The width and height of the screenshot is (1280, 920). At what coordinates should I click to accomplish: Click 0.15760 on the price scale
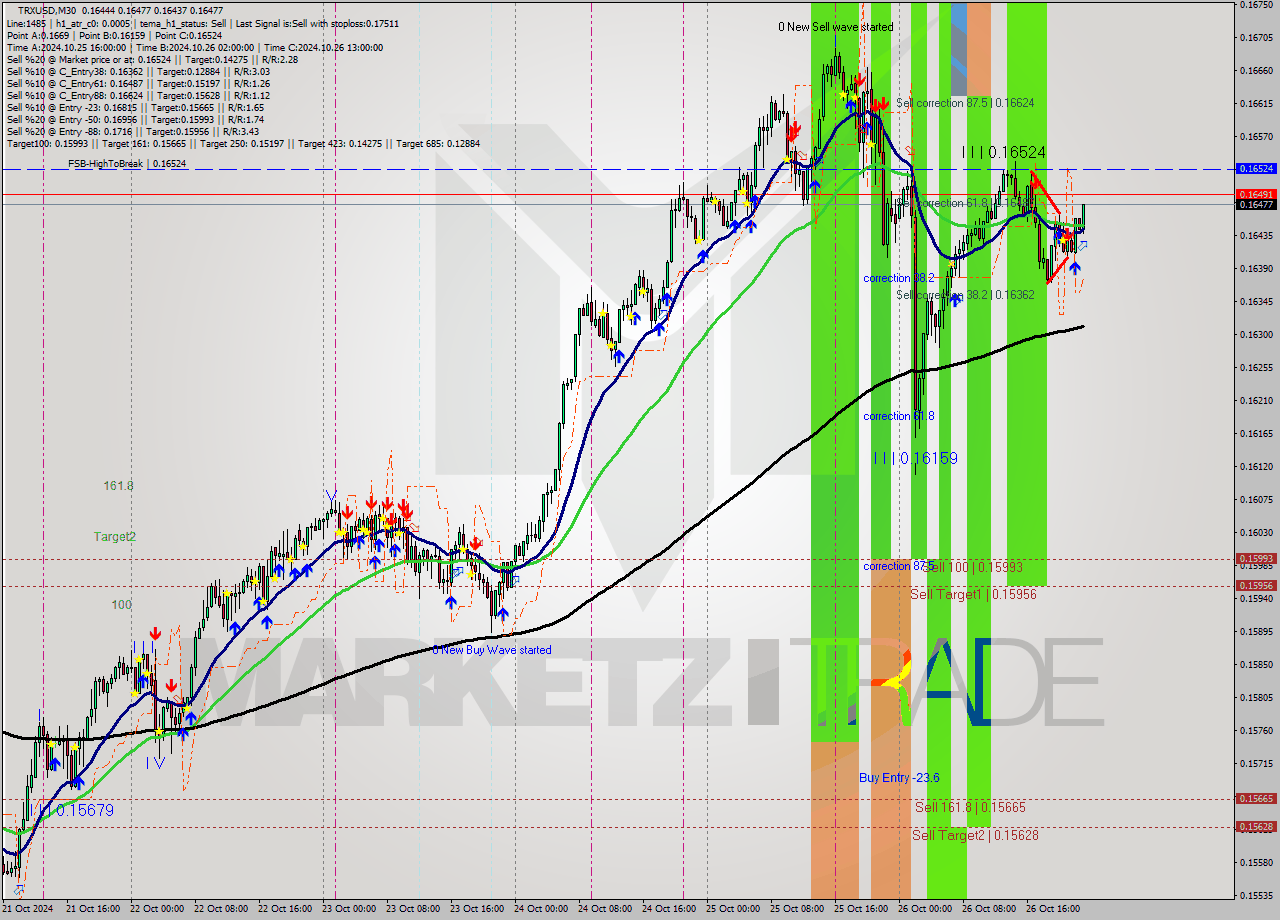point(1256,730)
